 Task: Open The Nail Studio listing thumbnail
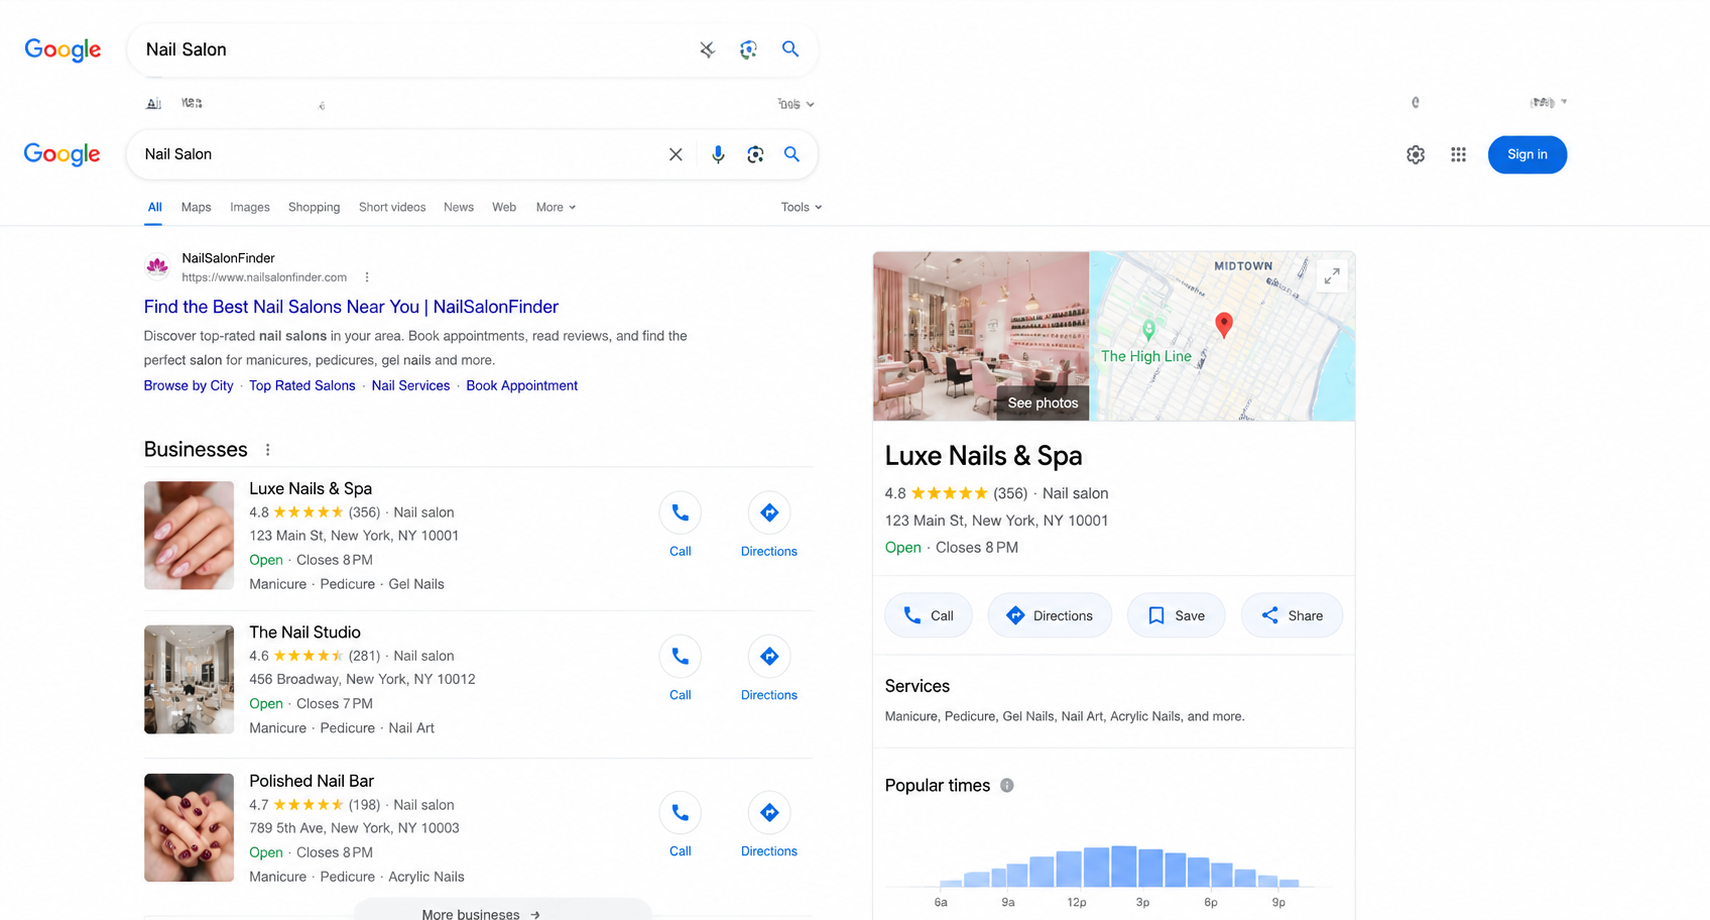click(189, 679)
